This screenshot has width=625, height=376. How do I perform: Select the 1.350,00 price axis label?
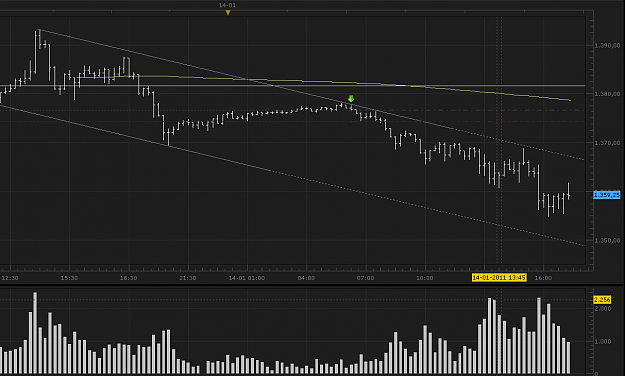click(x=607, y=240)
